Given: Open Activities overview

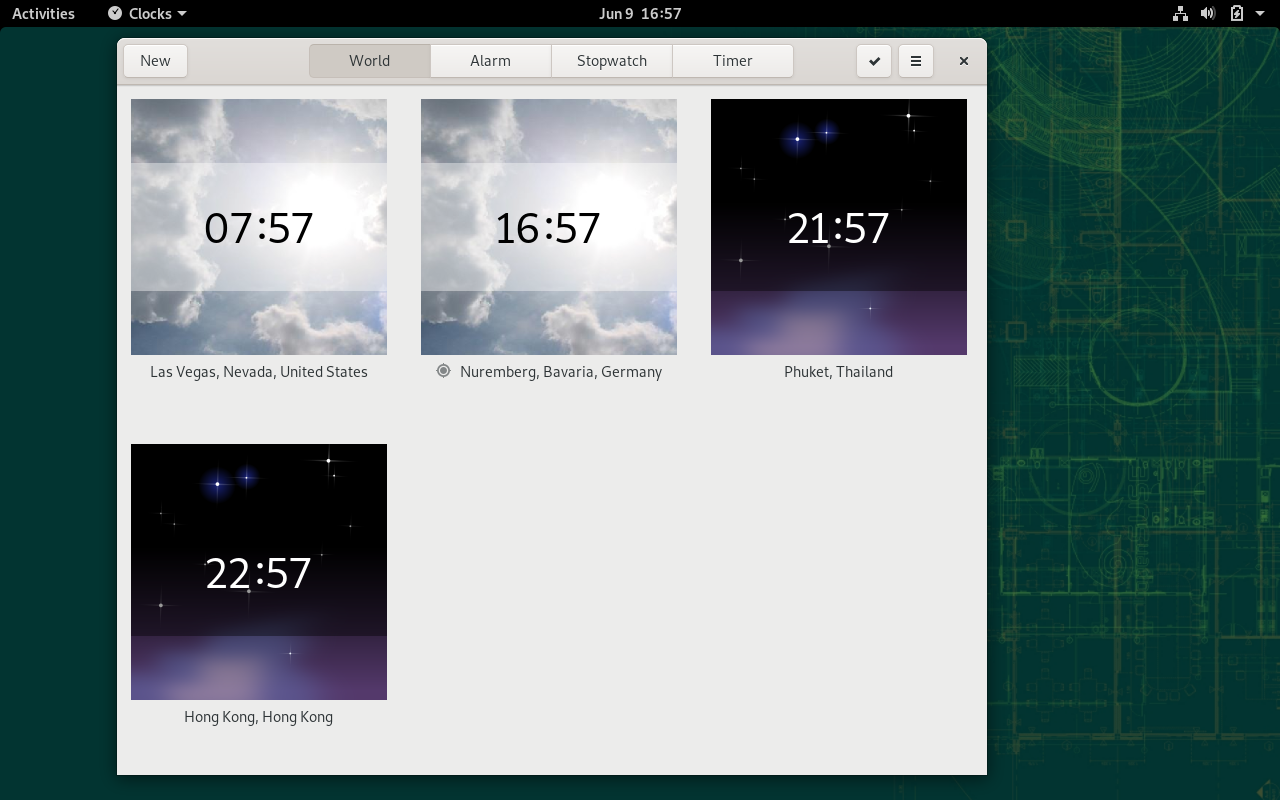Looking at the screenshot, I should (43, 14).
